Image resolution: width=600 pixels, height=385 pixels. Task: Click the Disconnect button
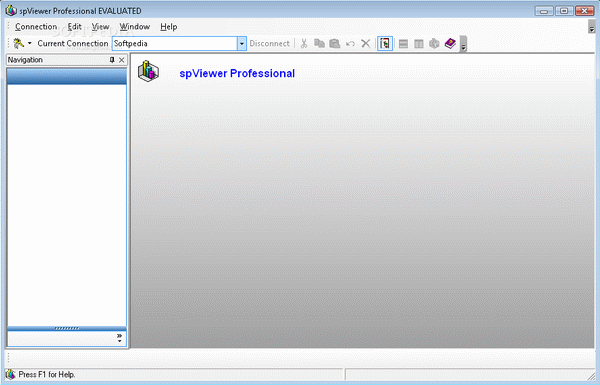[269, 44]
